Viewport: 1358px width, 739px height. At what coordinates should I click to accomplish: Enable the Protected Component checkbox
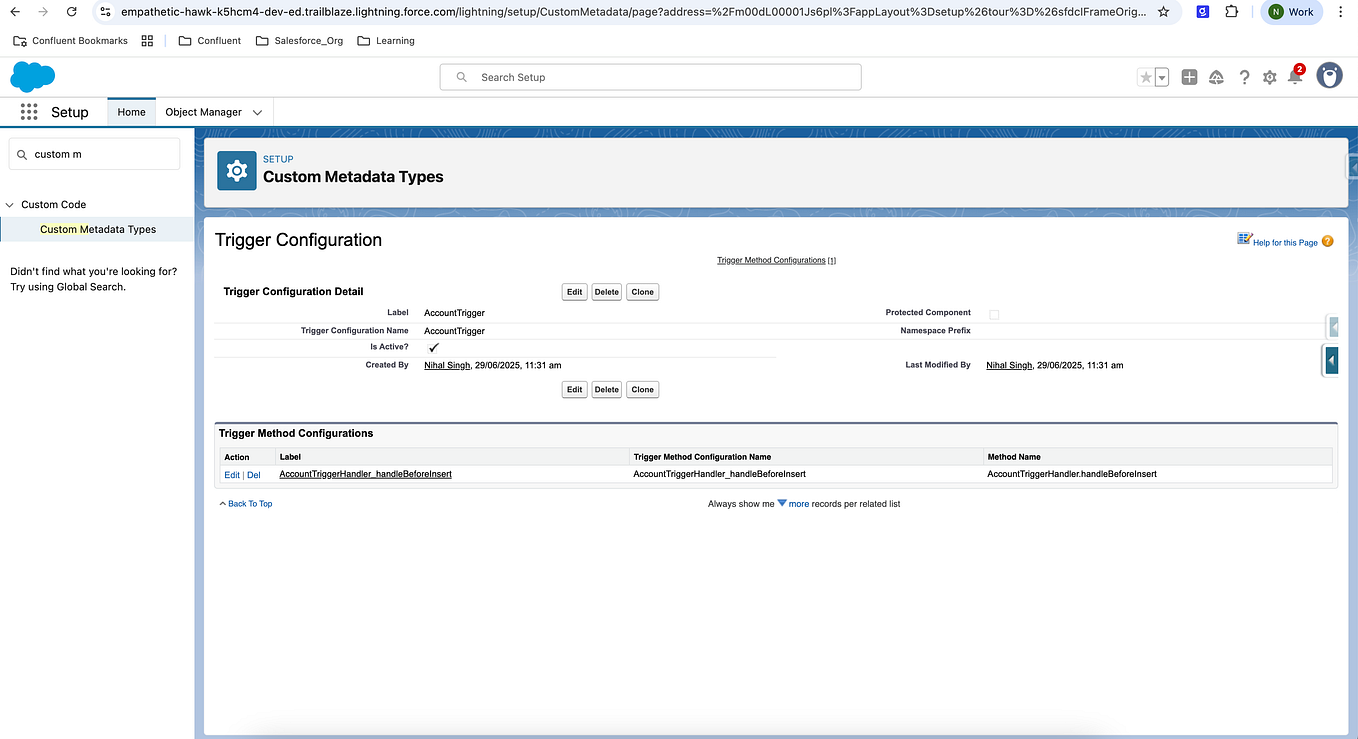(x=994, y=314)
